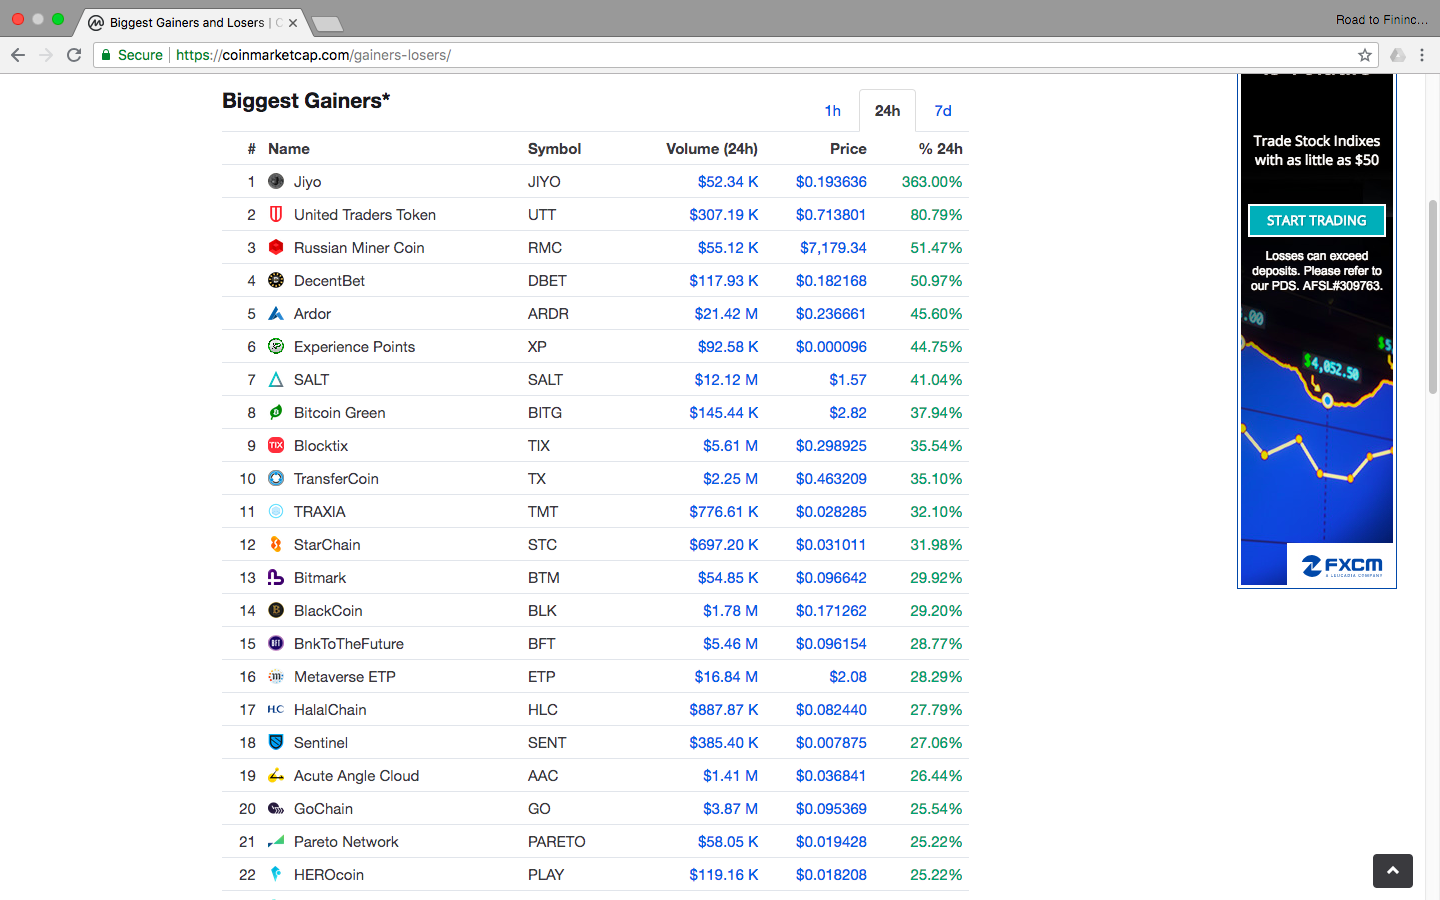Viewport: 1440px width, 900px height.
Task: Click the Pareto Network logo icon
Action: coord(276,841)
